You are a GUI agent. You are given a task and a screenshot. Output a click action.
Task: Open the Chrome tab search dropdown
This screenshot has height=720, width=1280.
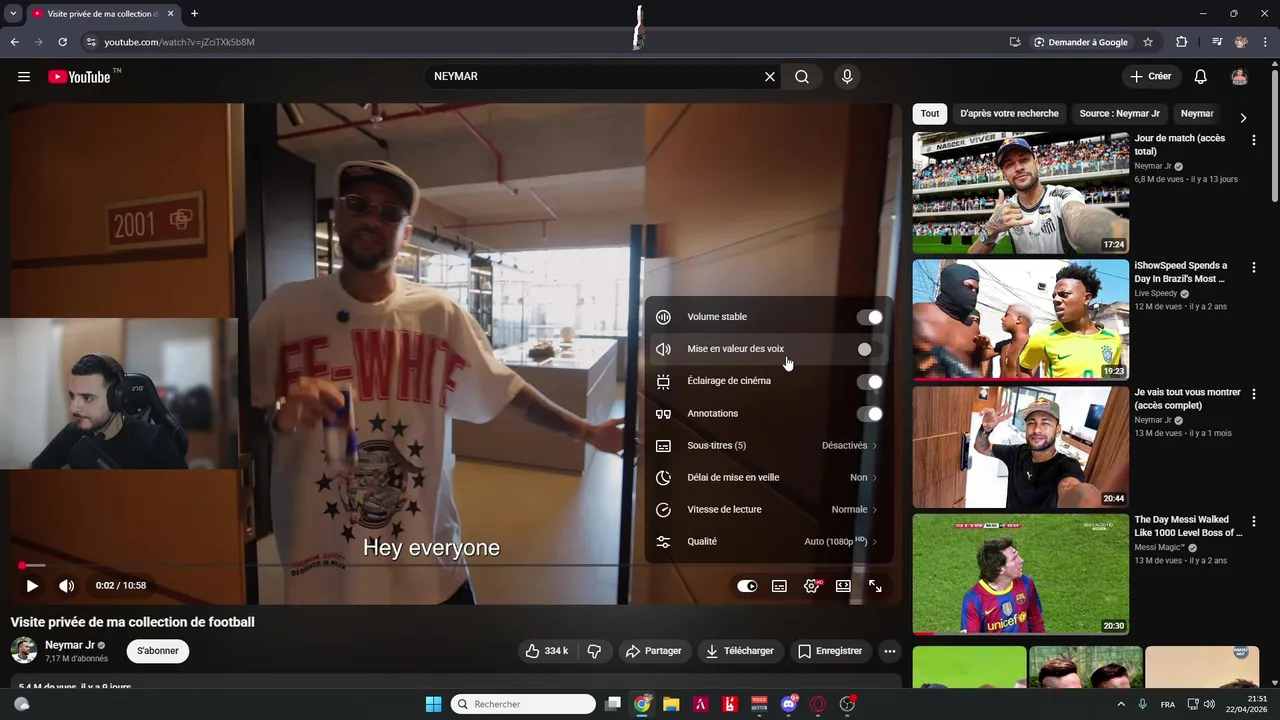tap(13, 14)
